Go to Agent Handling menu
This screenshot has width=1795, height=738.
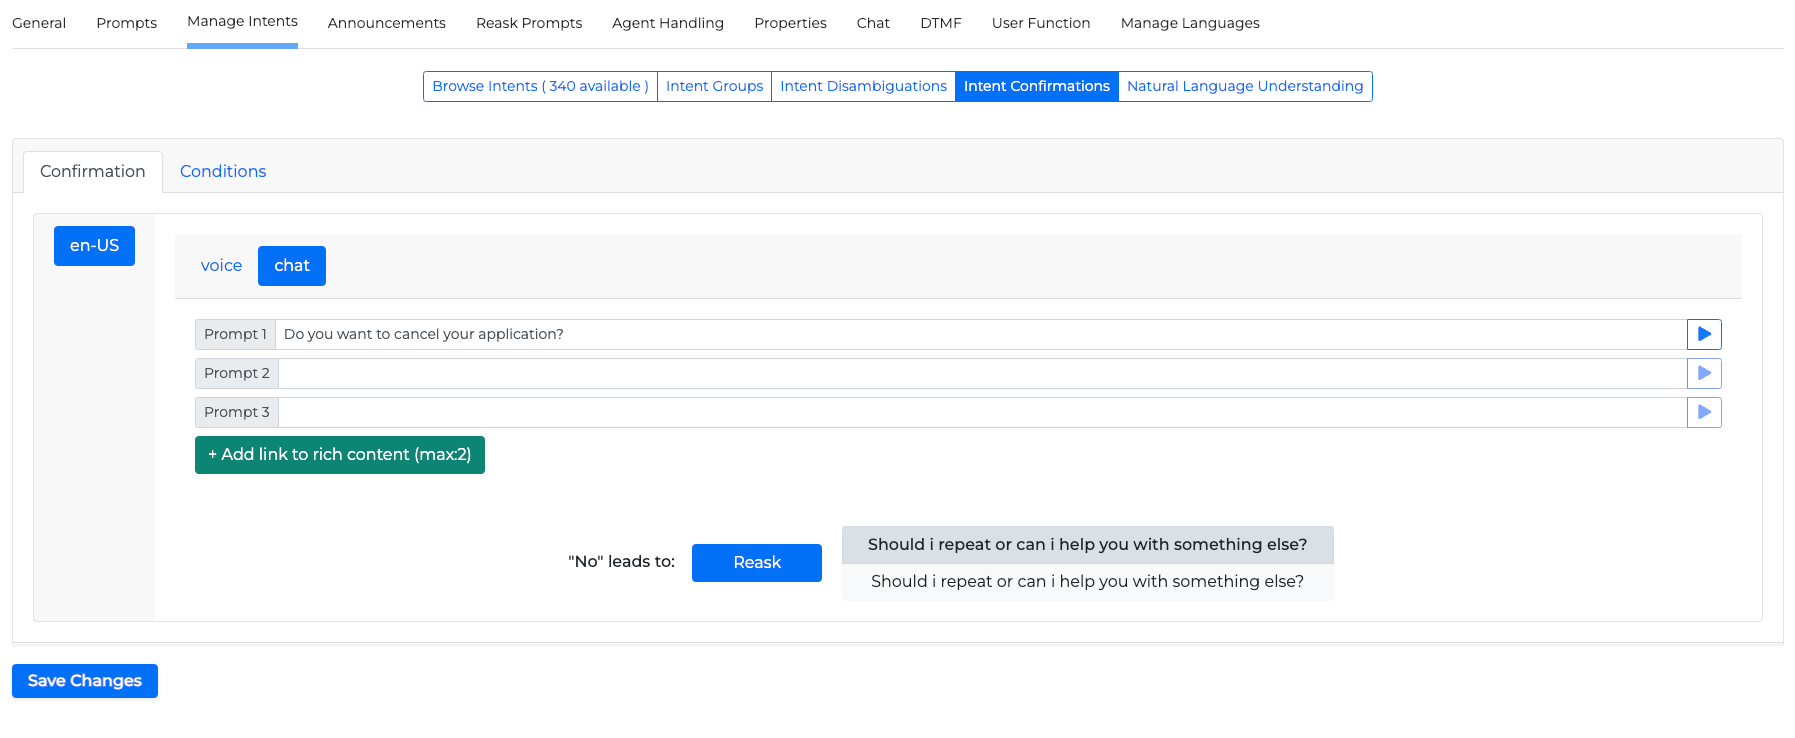click(x=667, y=23)
